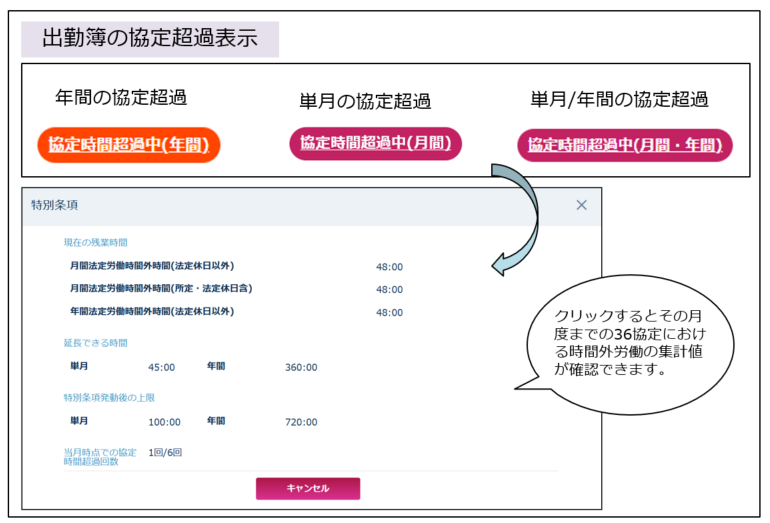
Task: Click the 45:00 monthly extension value
Action: point(161,367)
